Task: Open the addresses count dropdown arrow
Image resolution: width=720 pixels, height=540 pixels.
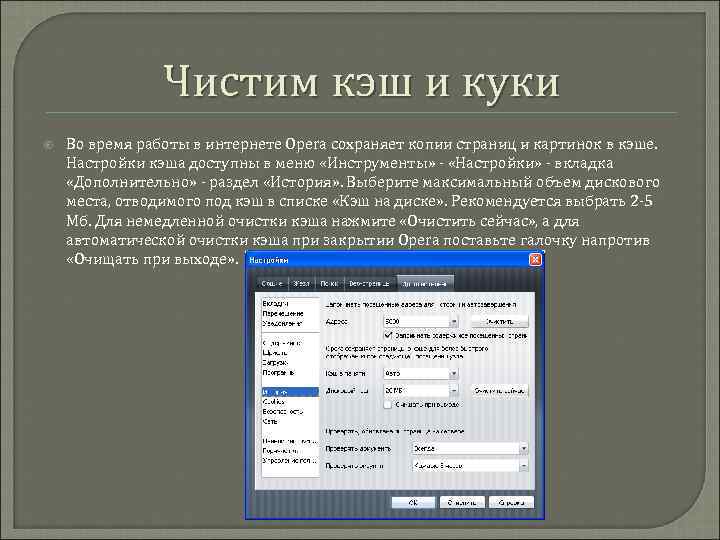Action: click(454, 321)
